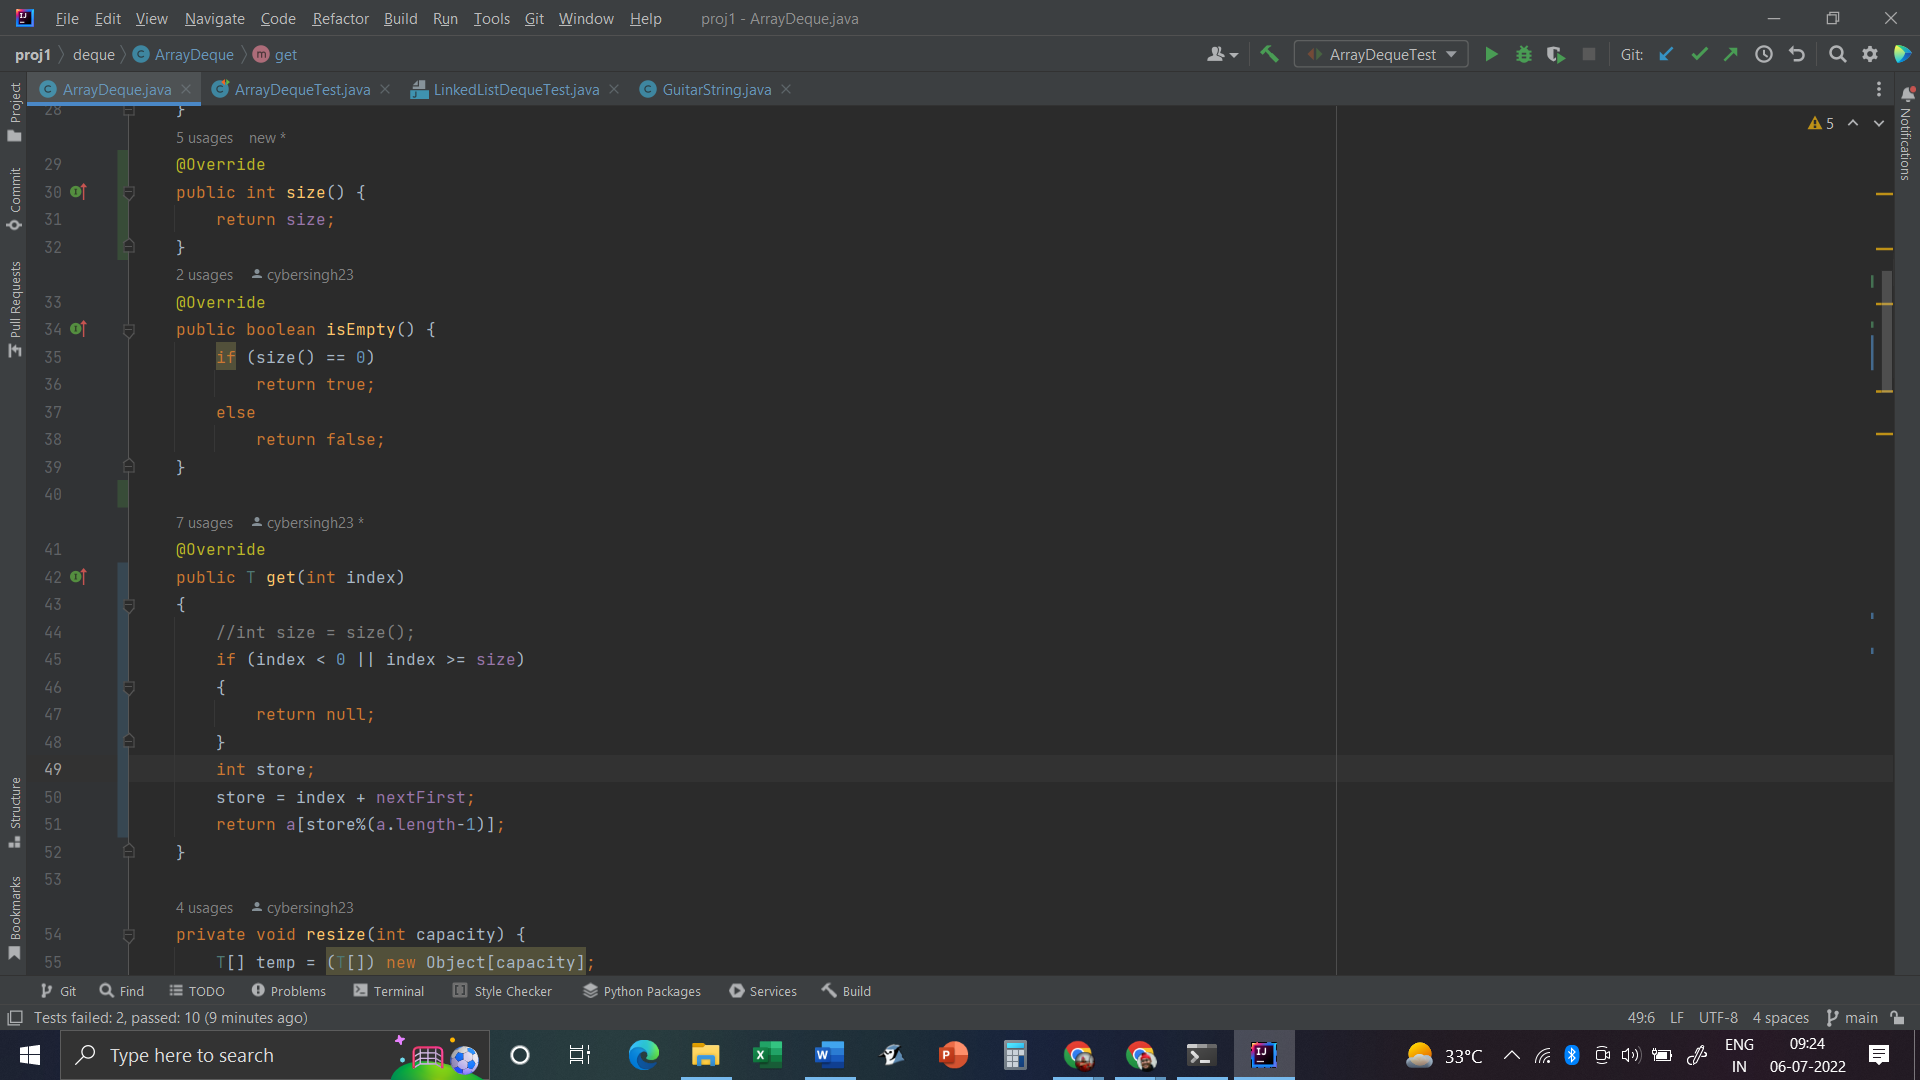This screenshot has width=1920, height=1080.
Task: Open Search Everywhere magnifier icon
Action: 1837,55
